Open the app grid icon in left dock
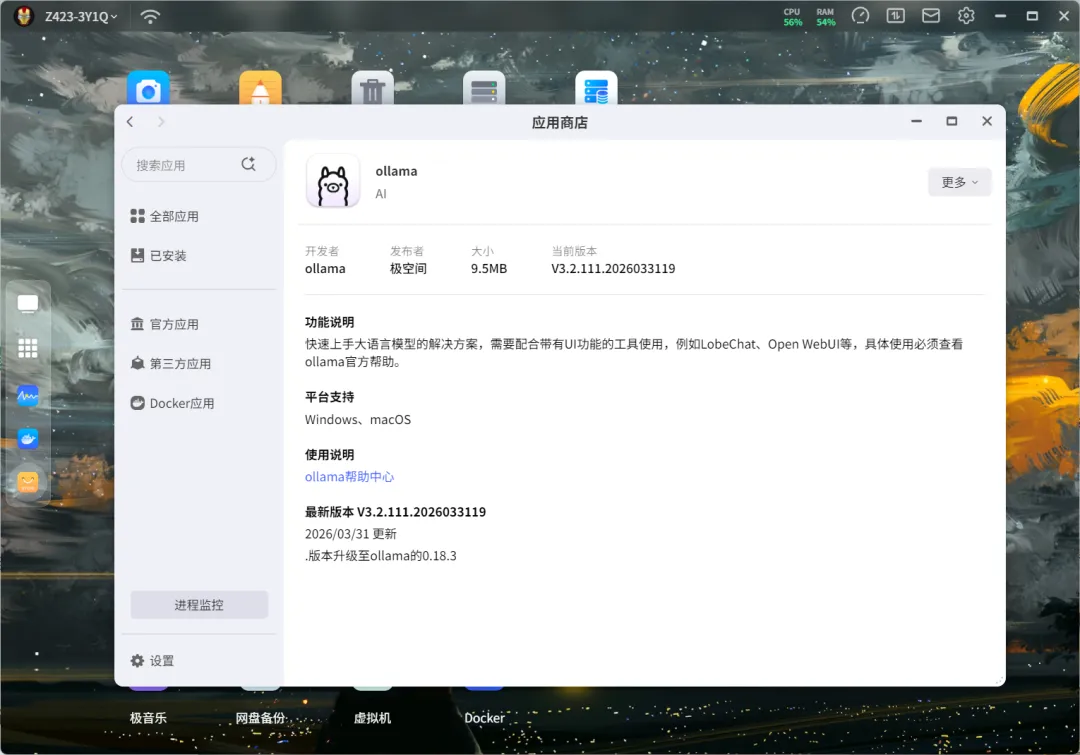This screenshot has height=755, width=1080. click(x=28, y=349)
